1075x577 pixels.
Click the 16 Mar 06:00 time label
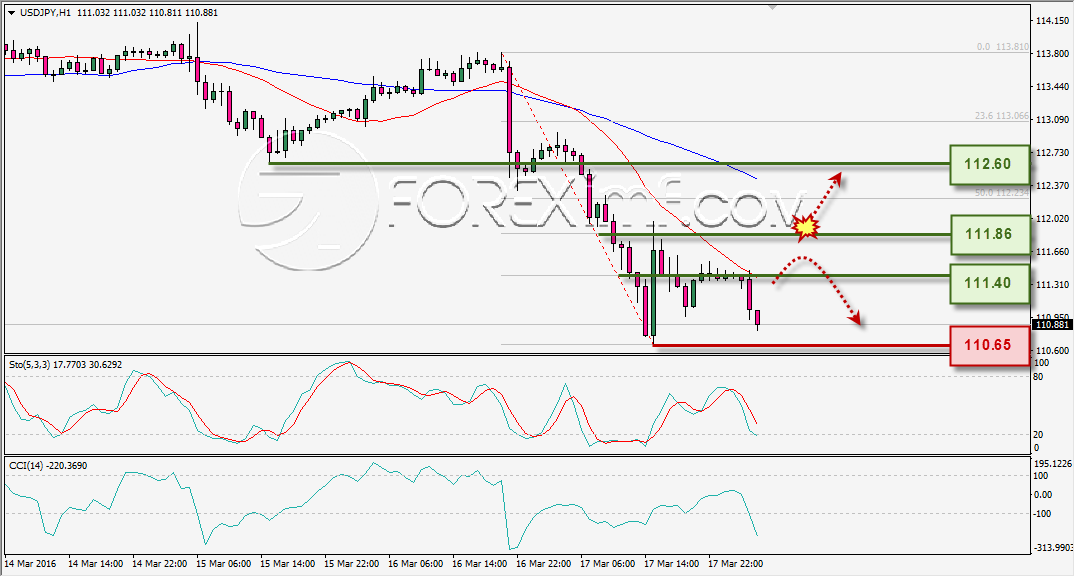point(415,563)
